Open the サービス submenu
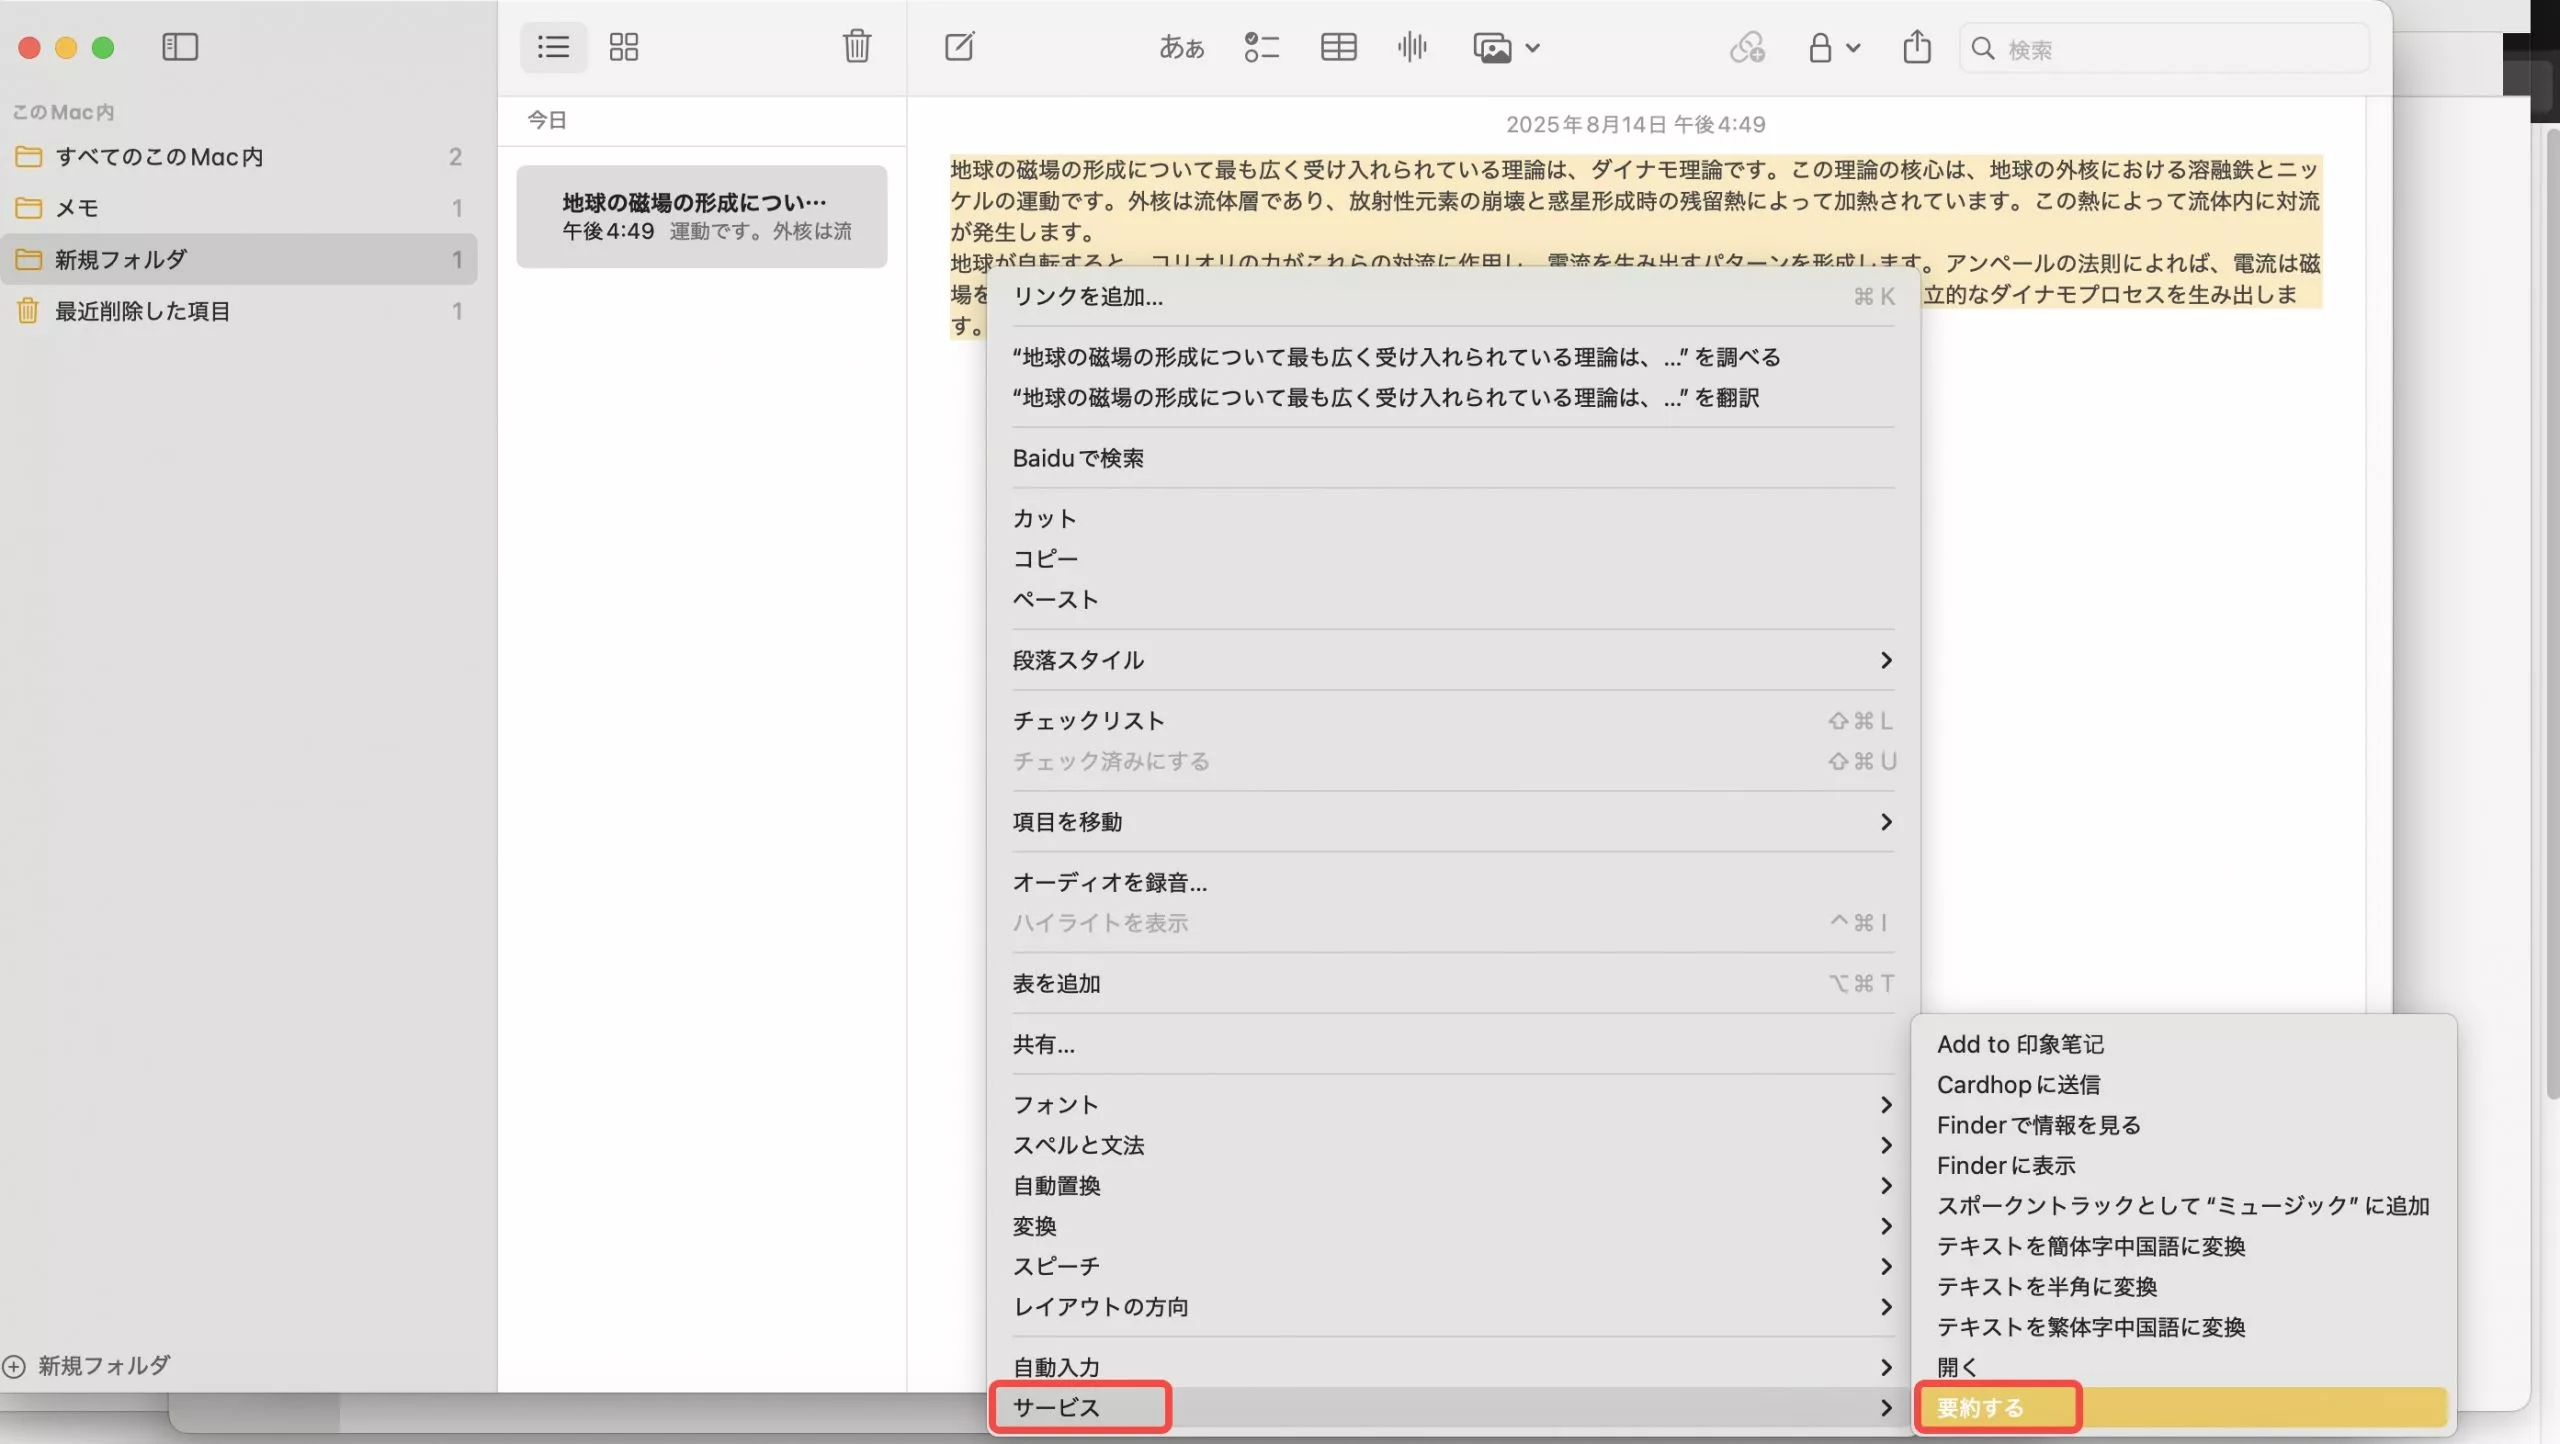 (1453, 1408)
